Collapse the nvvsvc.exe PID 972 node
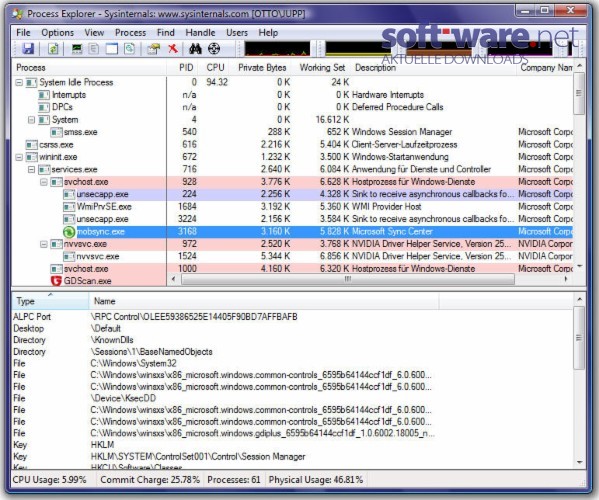 point(44,244)
